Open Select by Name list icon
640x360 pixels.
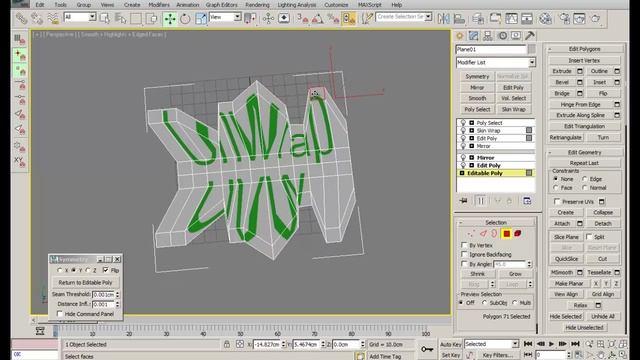pyautogui.click(x=120, y=18)
